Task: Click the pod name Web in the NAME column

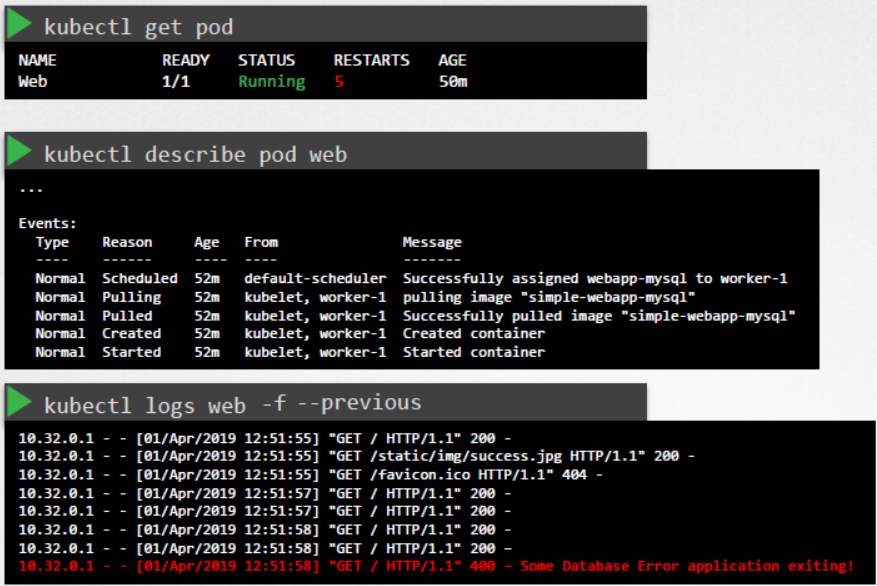Action: [32, 81]
